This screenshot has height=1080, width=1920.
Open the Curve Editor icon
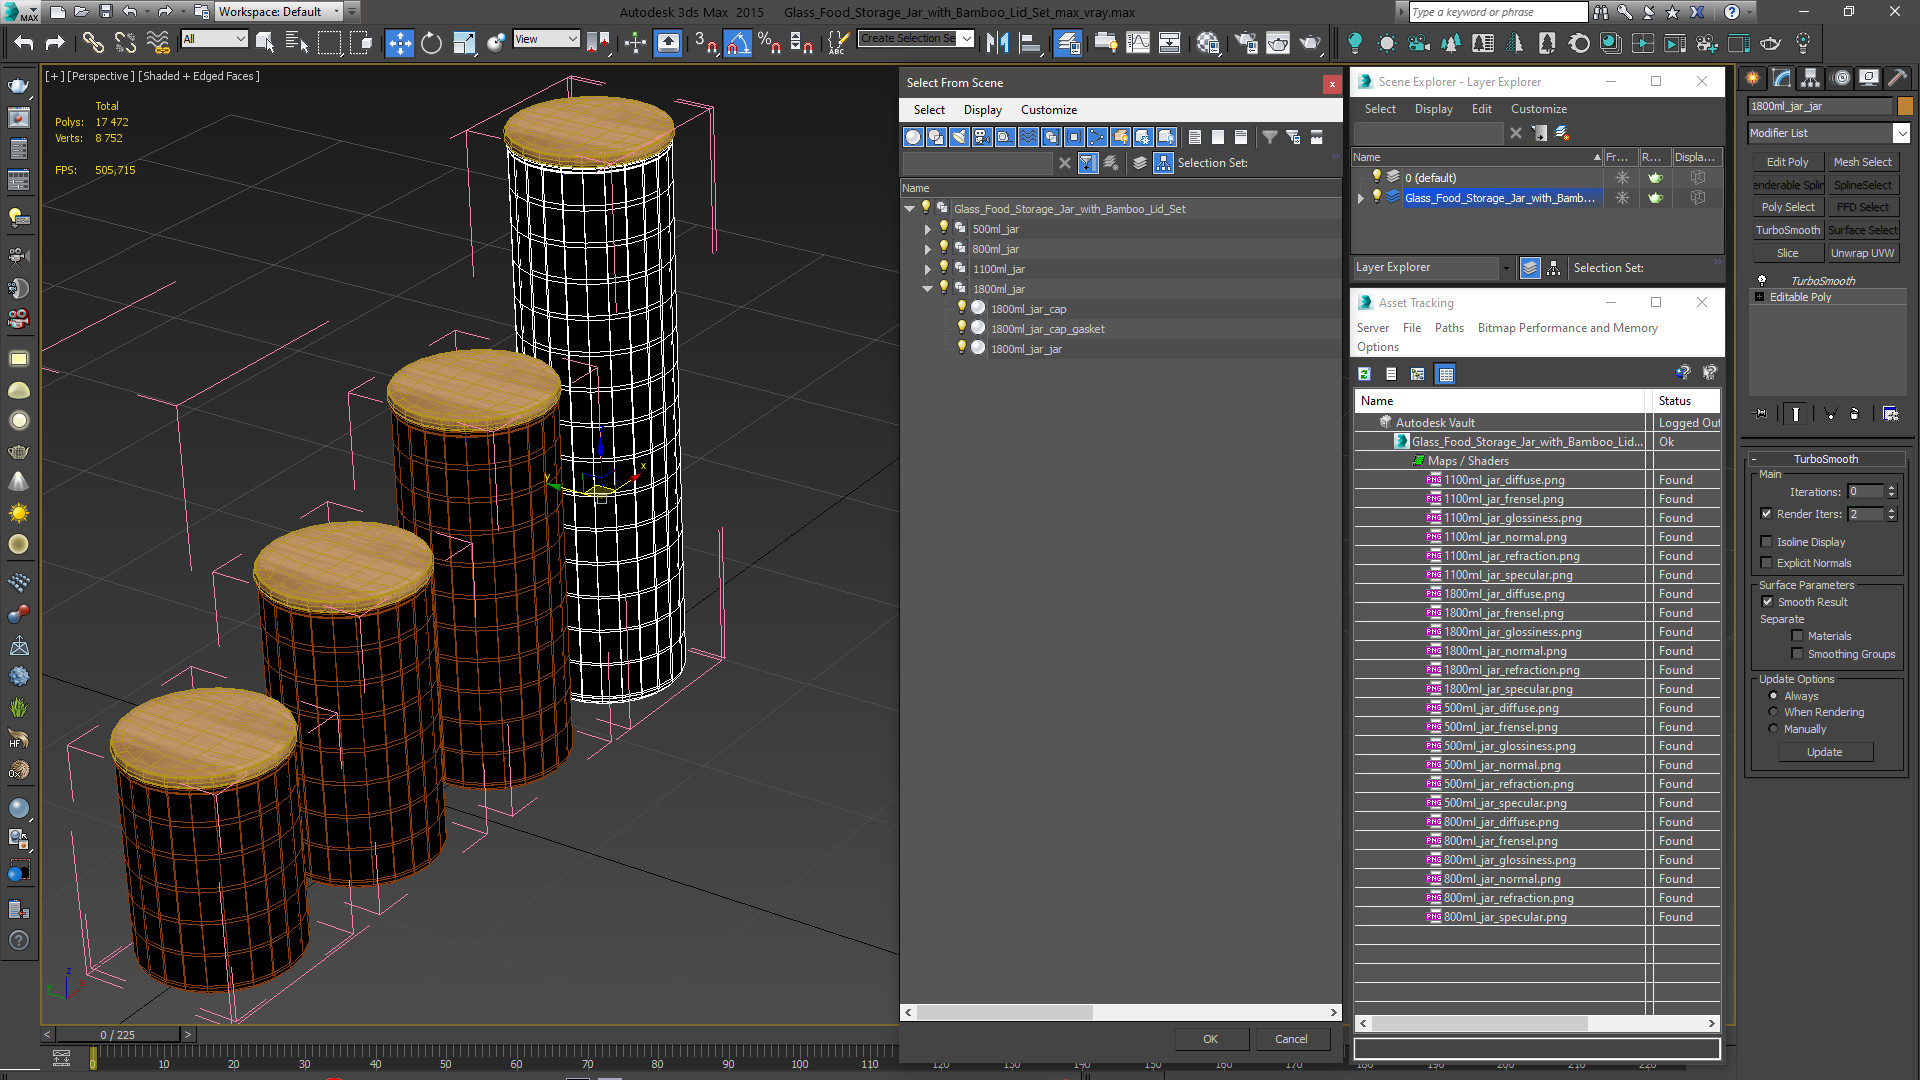[x=1138, y=42]
